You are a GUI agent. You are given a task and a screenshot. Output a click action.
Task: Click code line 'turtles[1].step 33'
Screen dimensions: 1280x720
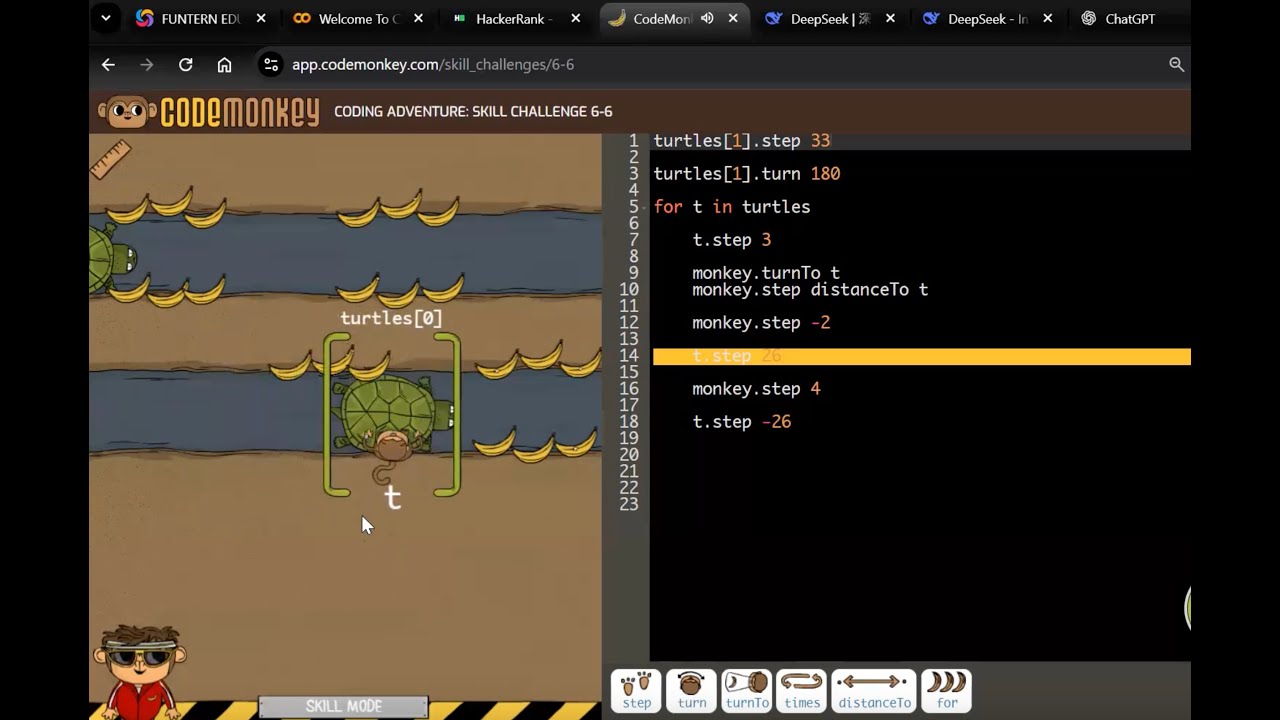pyautogui.click(x=741, y=141)
